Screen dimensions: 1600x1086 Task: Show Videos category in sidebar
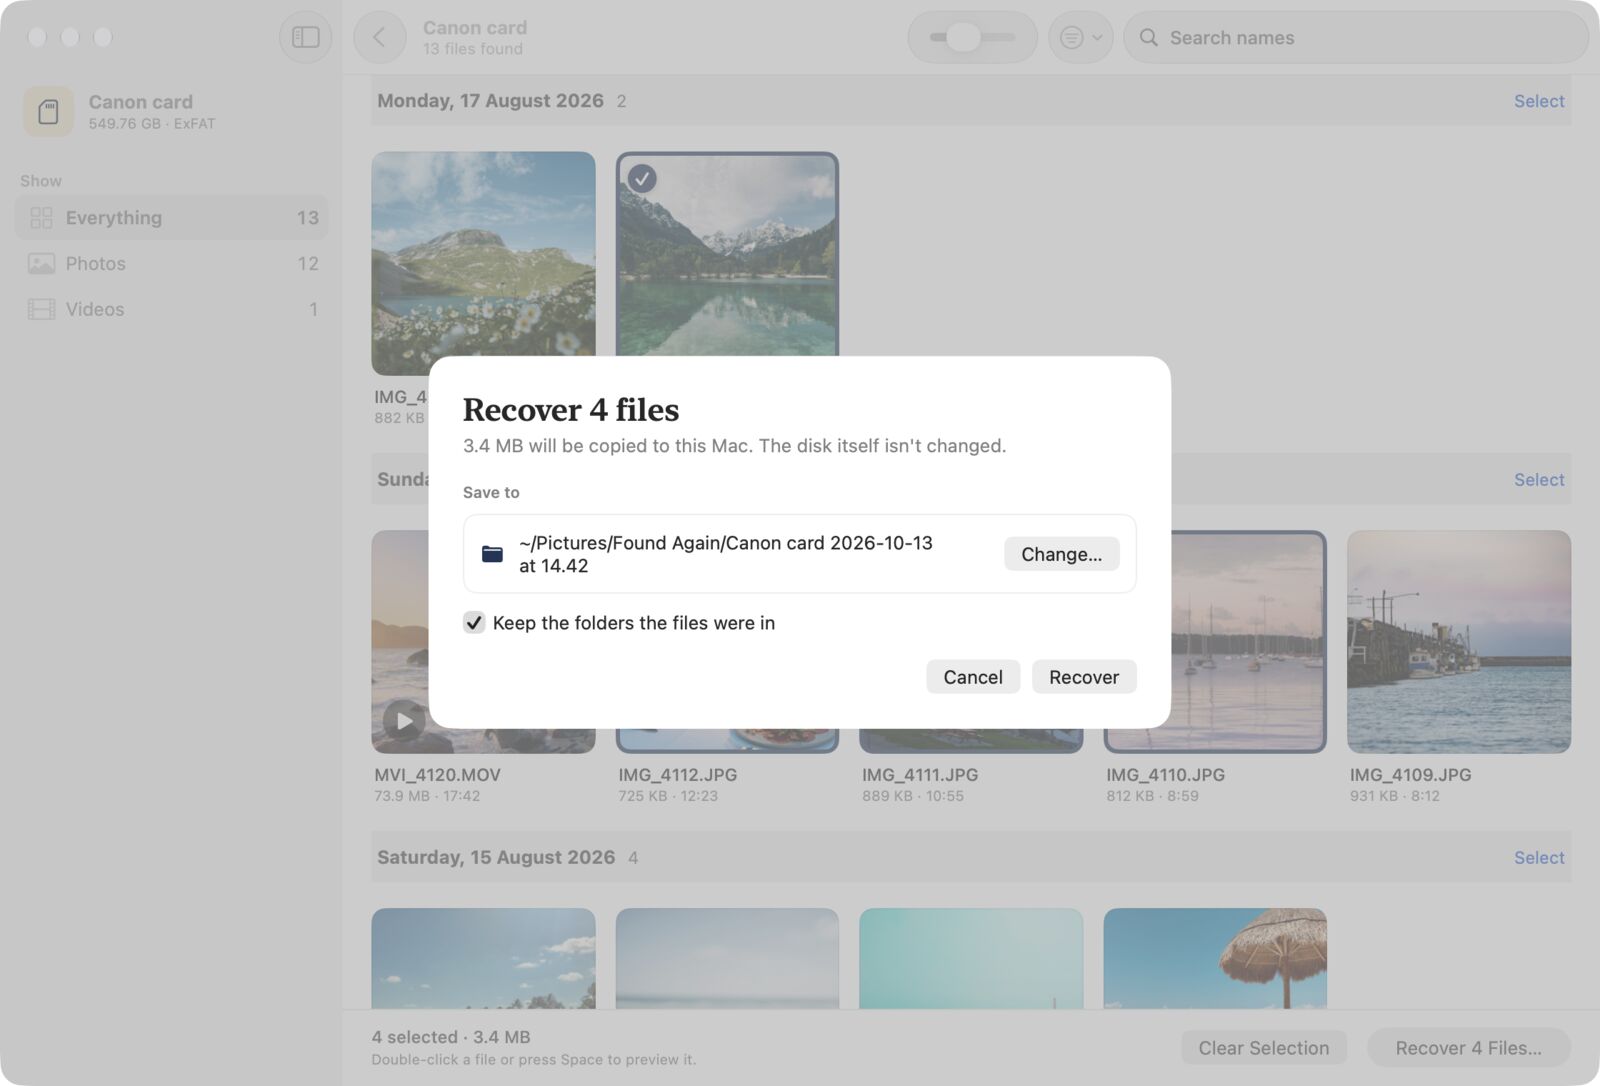coord(171,309)
